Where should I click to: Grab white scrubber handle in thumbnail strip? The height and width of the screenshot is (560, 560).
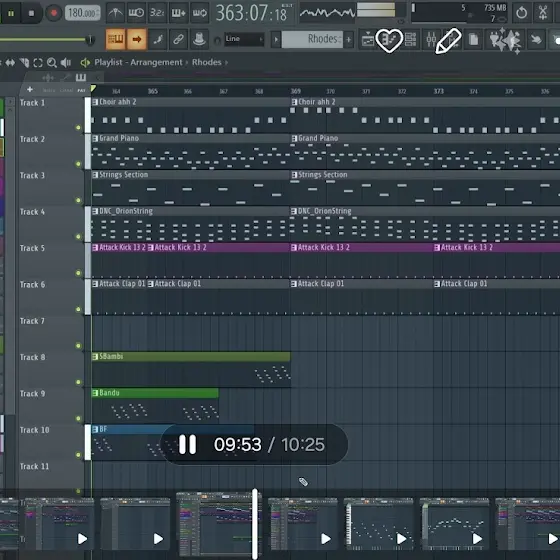pos(255,524)
